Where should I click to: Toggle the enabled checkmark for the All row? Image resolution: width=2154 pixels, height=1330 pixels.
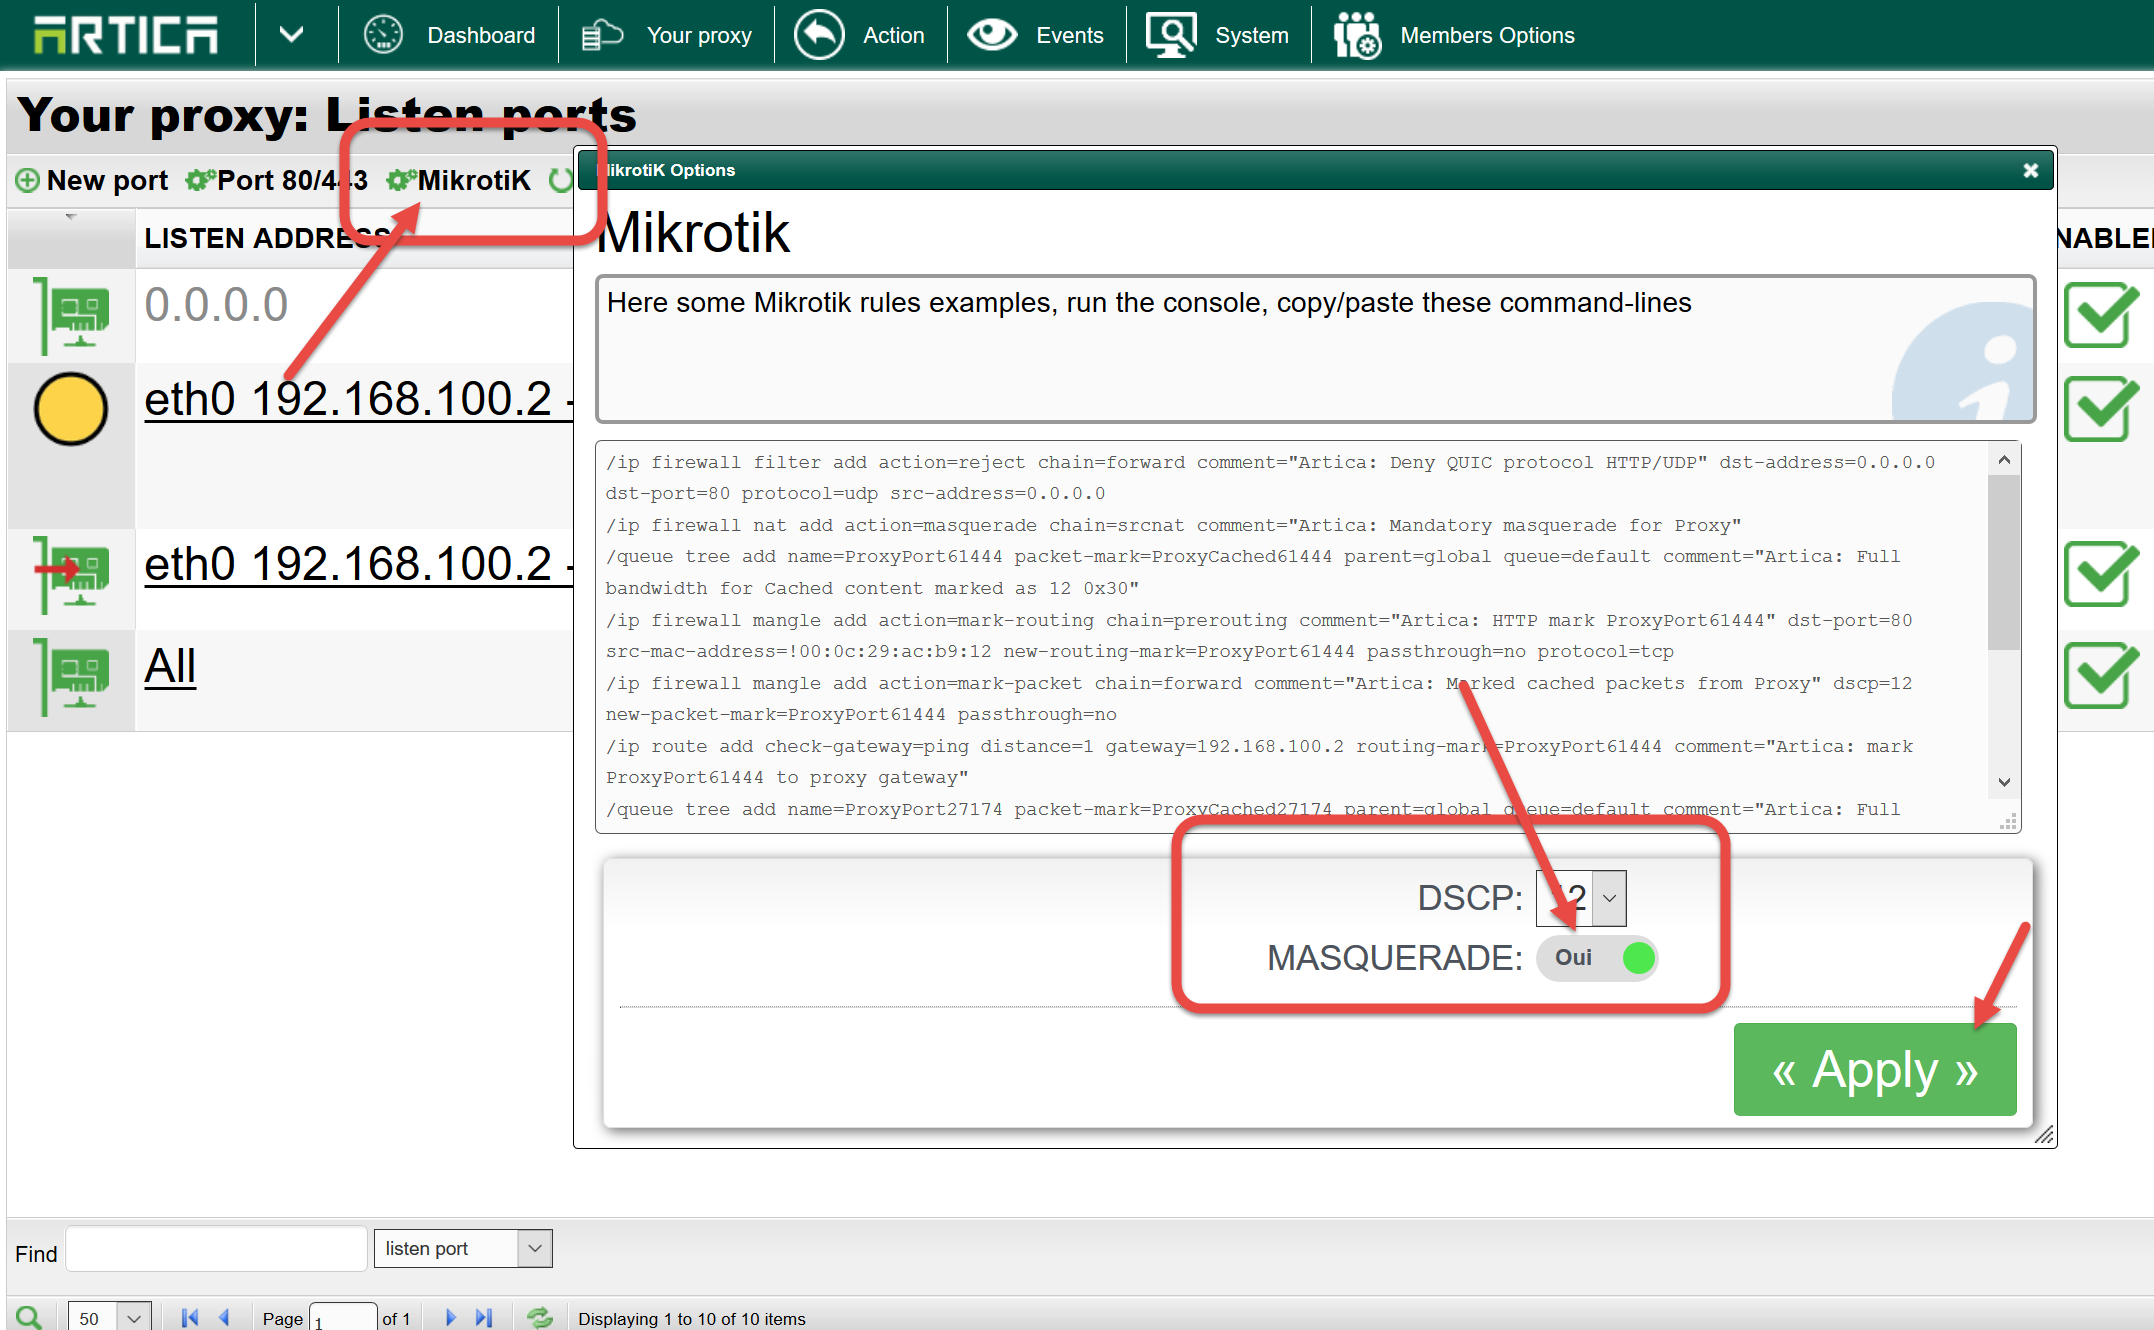[x=2101, y=675]
